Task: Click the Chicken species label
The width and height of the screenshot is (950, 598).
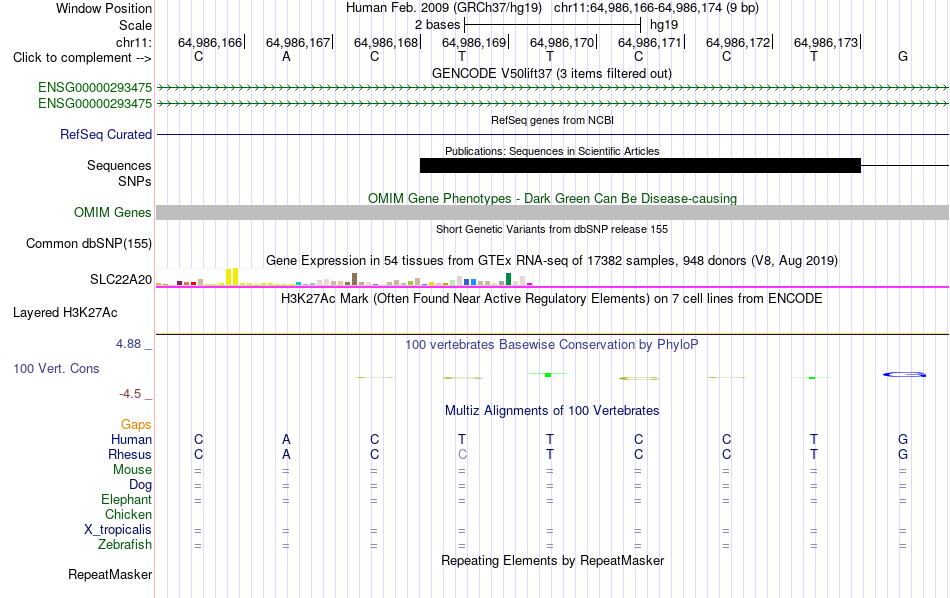Action: (128, 514)
